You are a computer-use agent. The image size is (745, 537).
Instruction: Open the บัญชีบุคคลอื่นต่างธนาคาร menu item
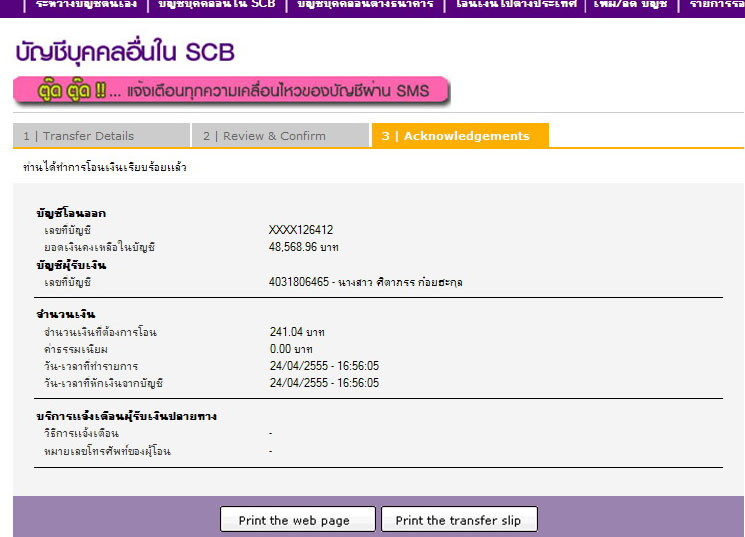pos(365,4)
